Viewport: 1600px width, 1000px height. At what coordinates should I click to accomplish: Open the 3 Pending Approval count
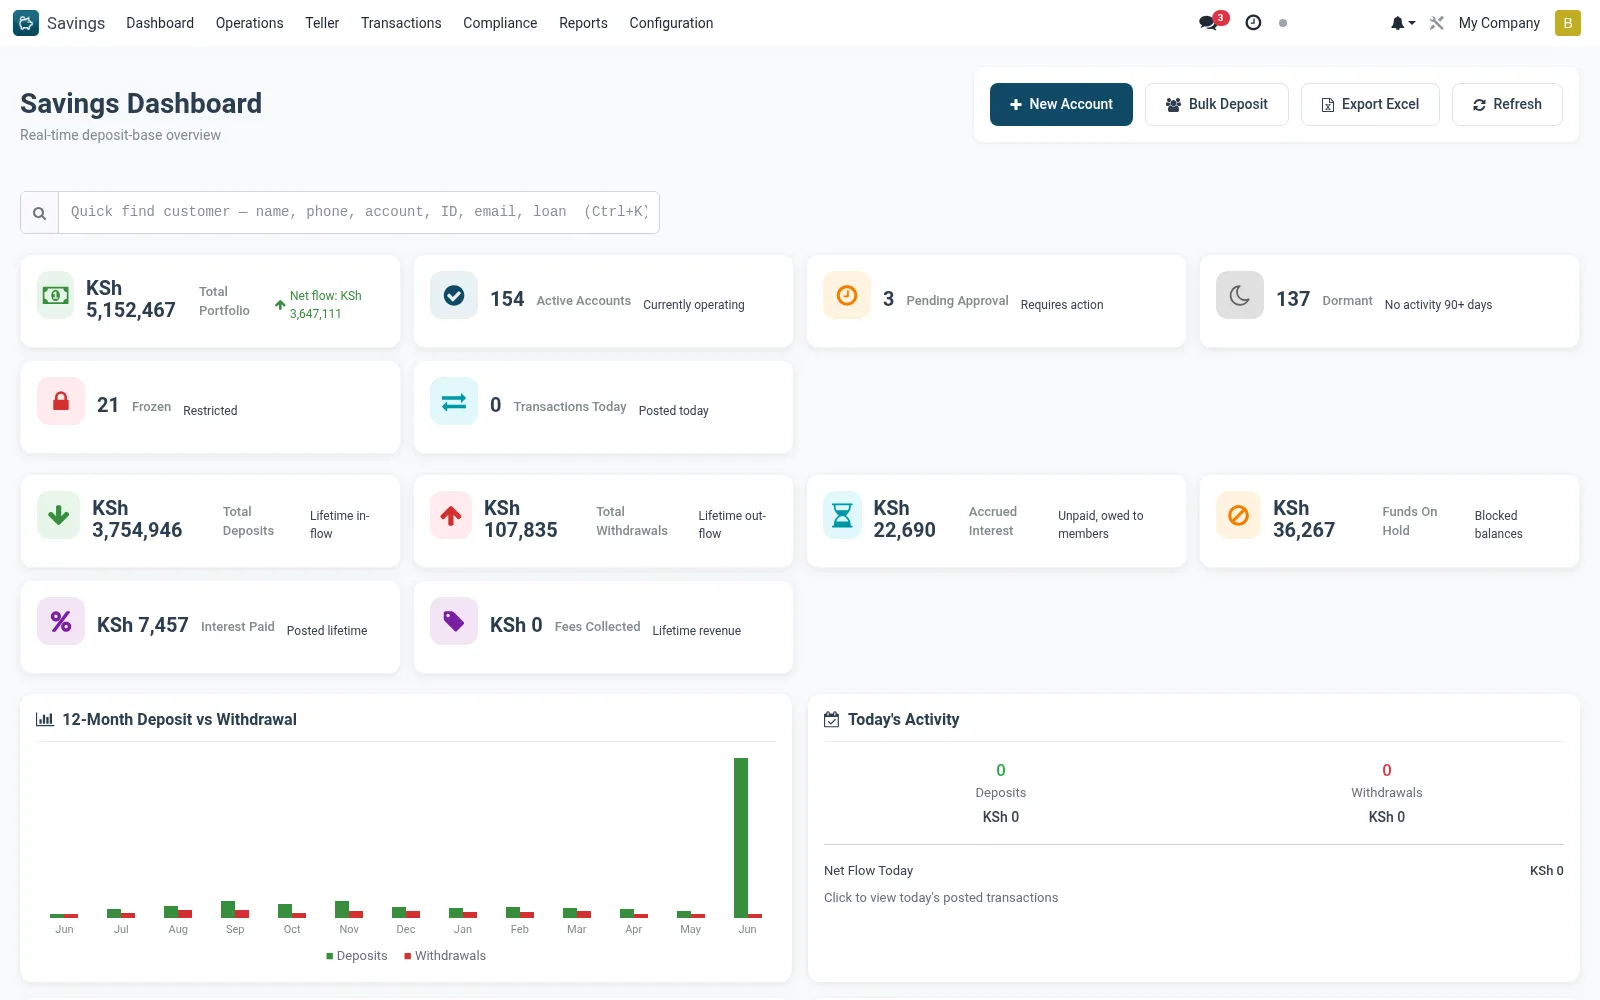click(888, 299)
